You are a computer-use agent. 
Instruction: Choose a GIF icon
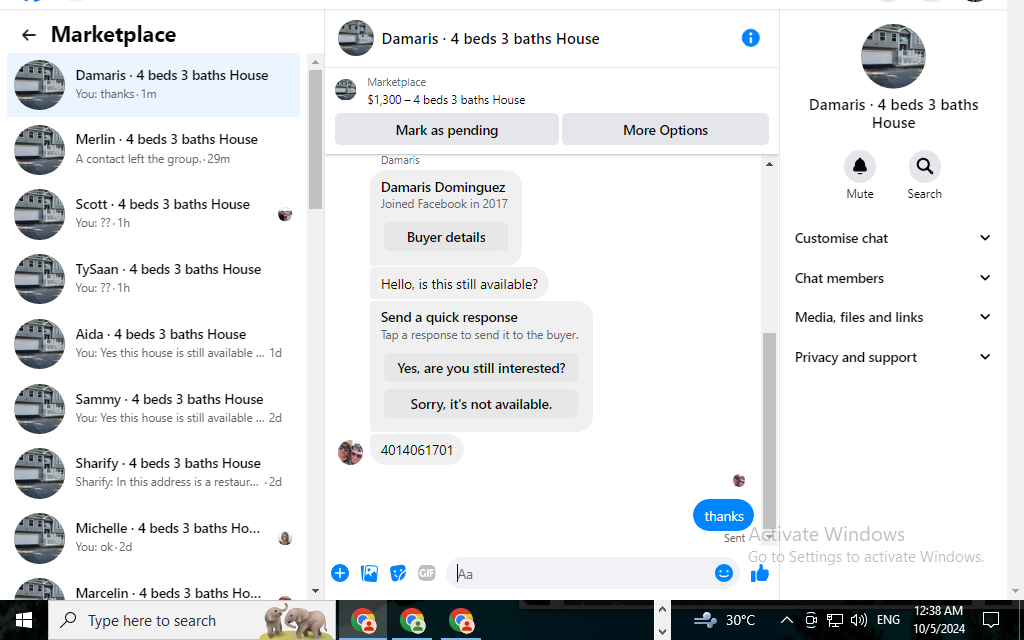click(x=426, y=573)
